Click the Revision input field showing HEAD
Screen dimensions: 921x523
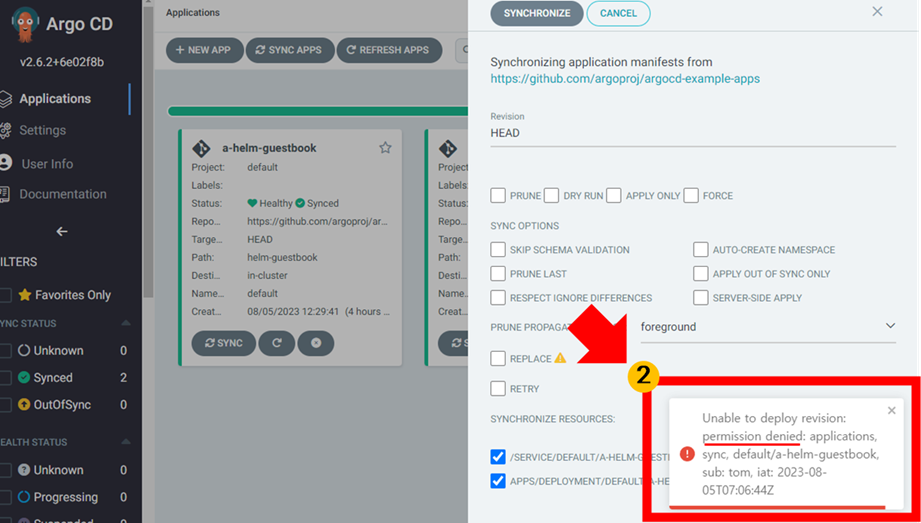click(x=693, y=133)
